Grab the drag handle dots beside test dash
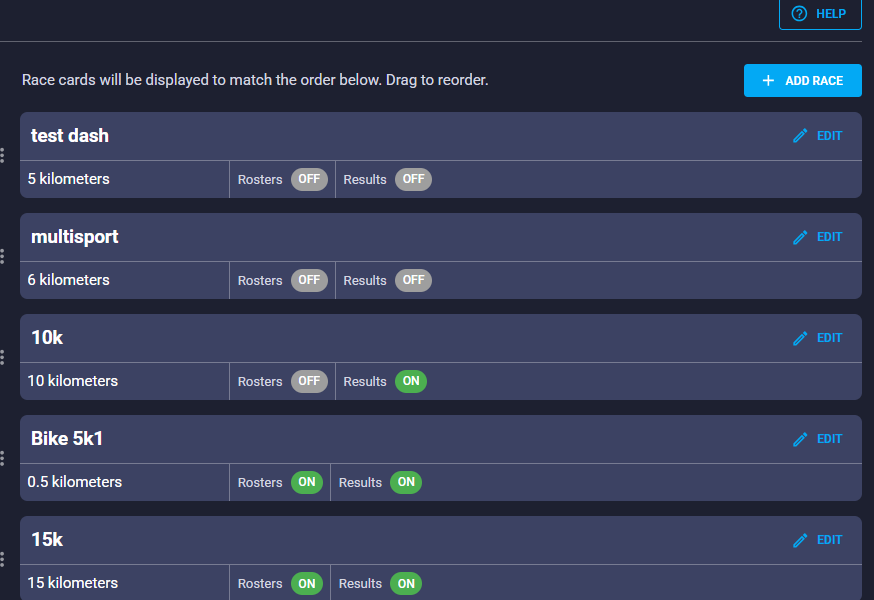This screenshot has width=874, height=600. [x=3, y=156]
